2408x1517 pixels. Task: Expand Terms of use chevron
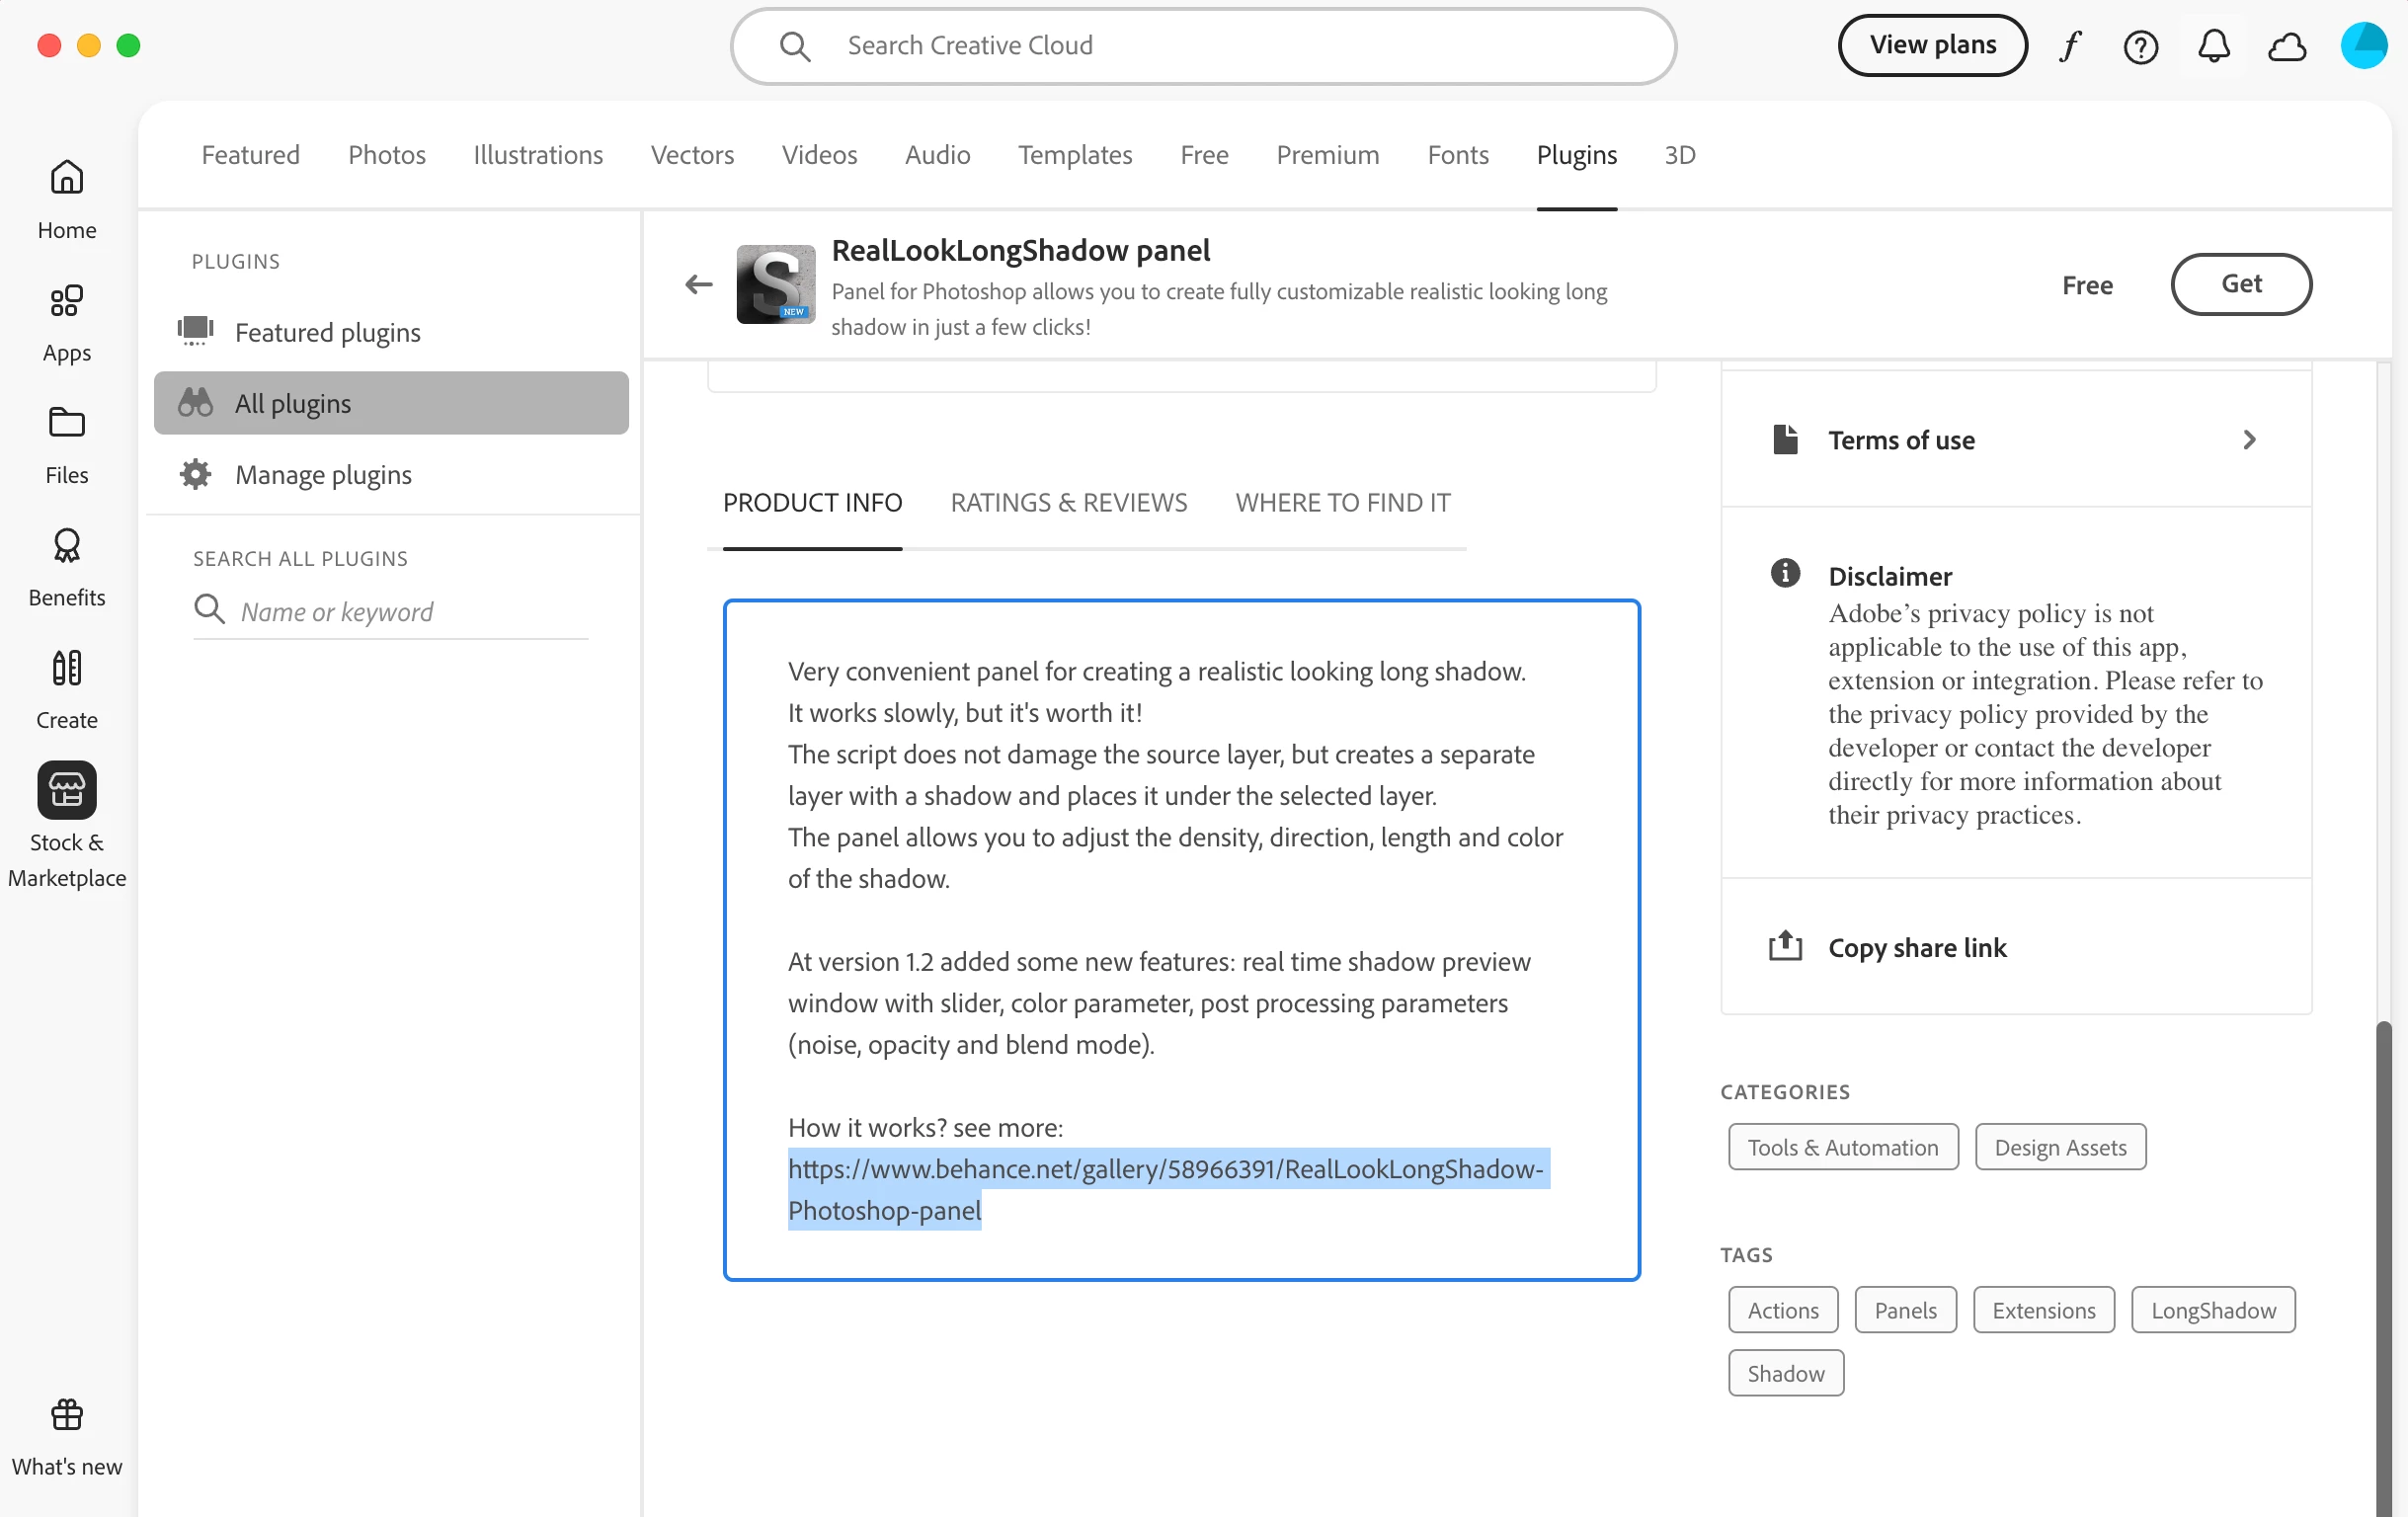[2249, 440]
